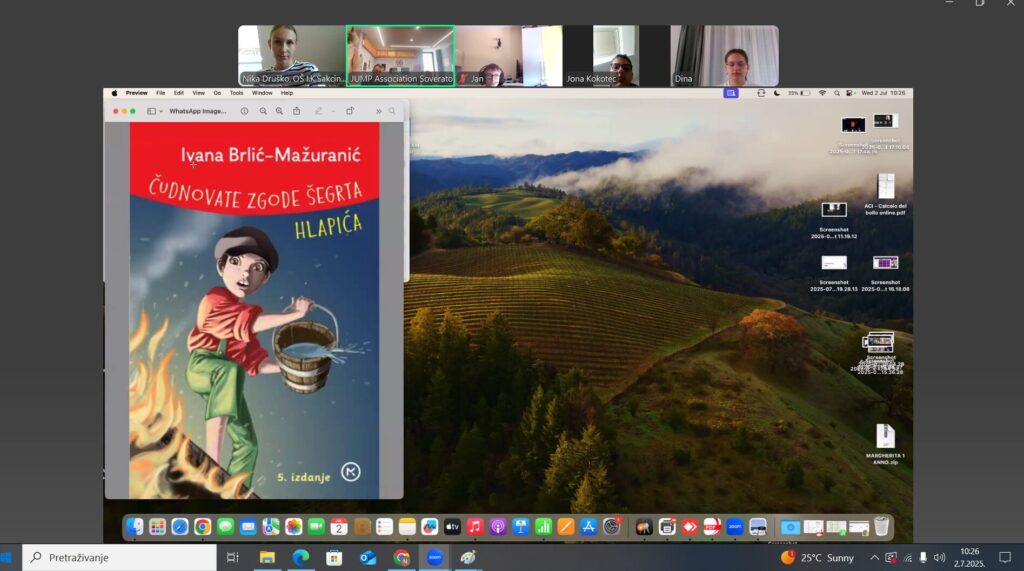Open the View menu in Preview

pyautogui.click(x=199, y=93)
